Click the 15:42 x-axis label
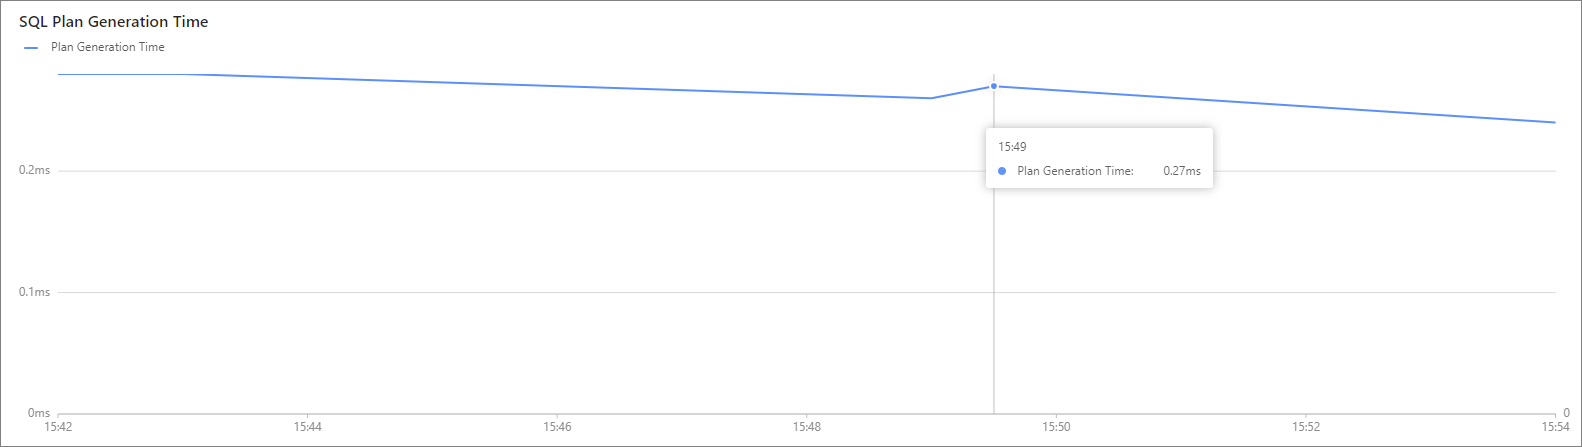 [x=59, y=427]
